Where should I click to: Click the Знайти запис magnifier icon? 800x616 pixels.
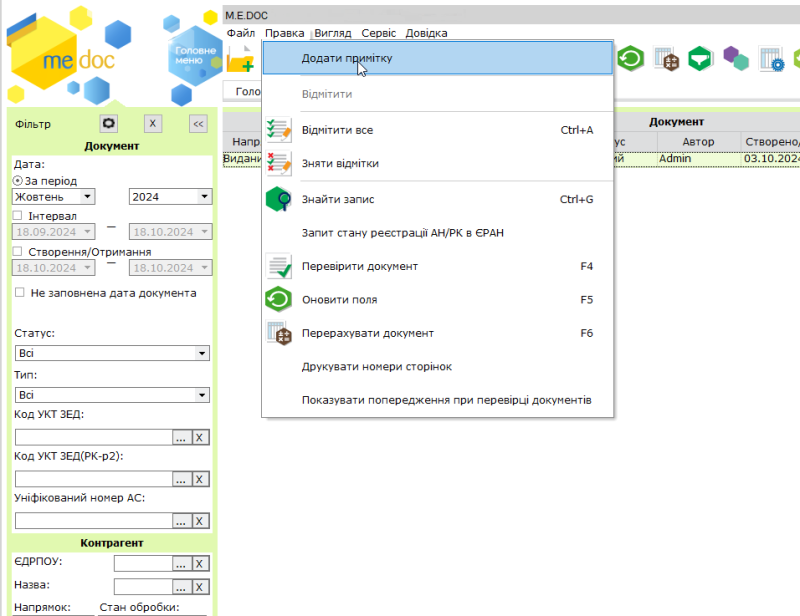click(x=279, y=199)
